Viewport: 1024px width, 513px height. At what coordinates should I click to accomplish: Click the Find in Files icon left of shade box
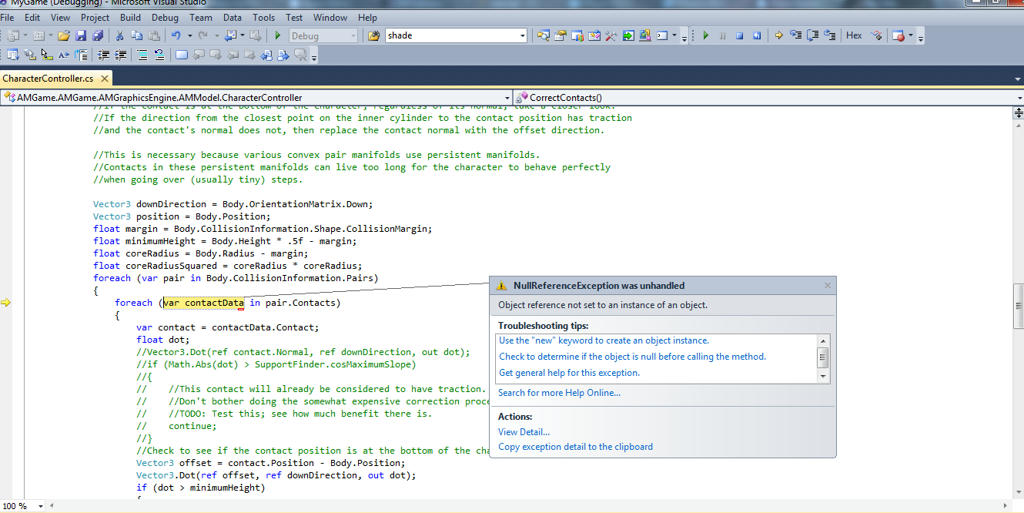coord(374,36)
